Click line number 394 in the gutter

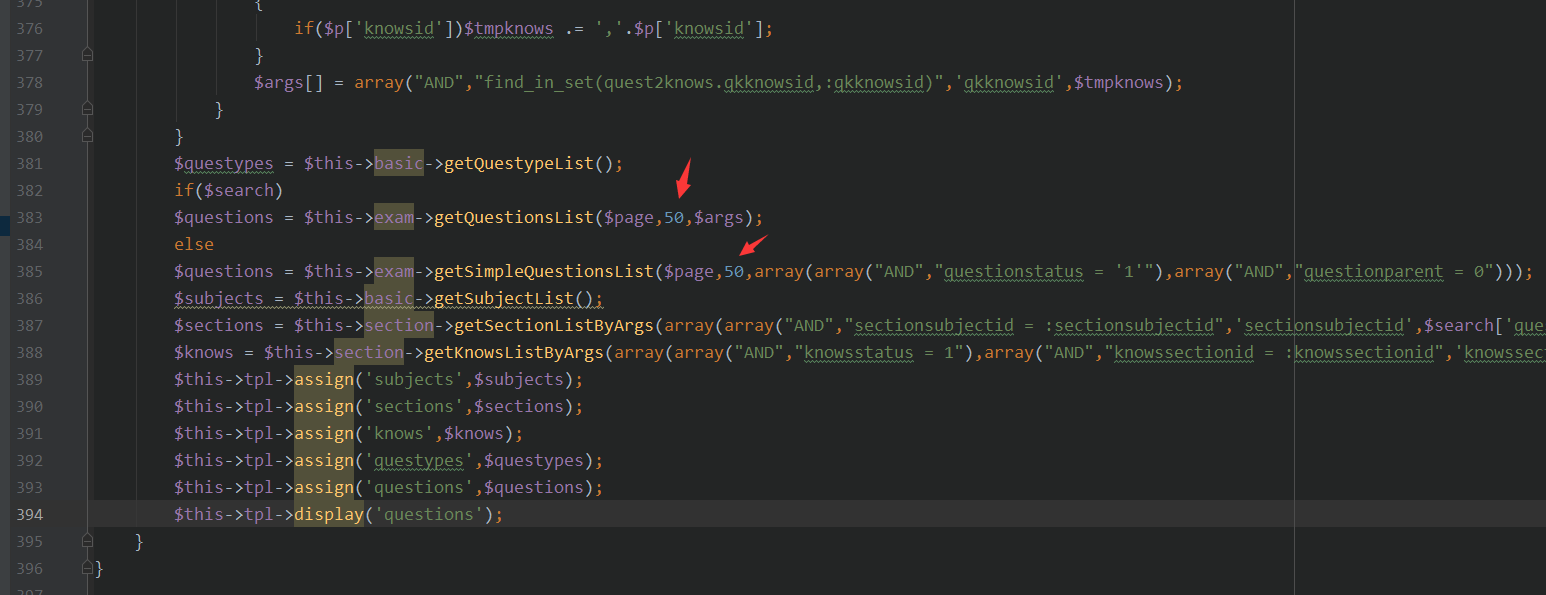(29, 514)
